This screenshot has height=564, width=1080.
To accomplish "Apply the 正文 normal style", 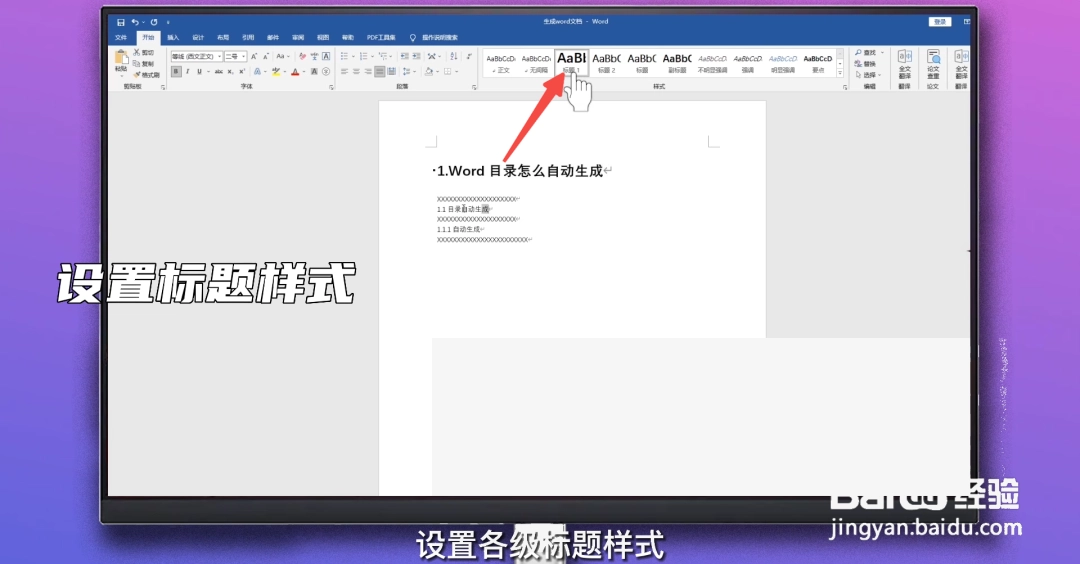I will [x=501, y=63].
